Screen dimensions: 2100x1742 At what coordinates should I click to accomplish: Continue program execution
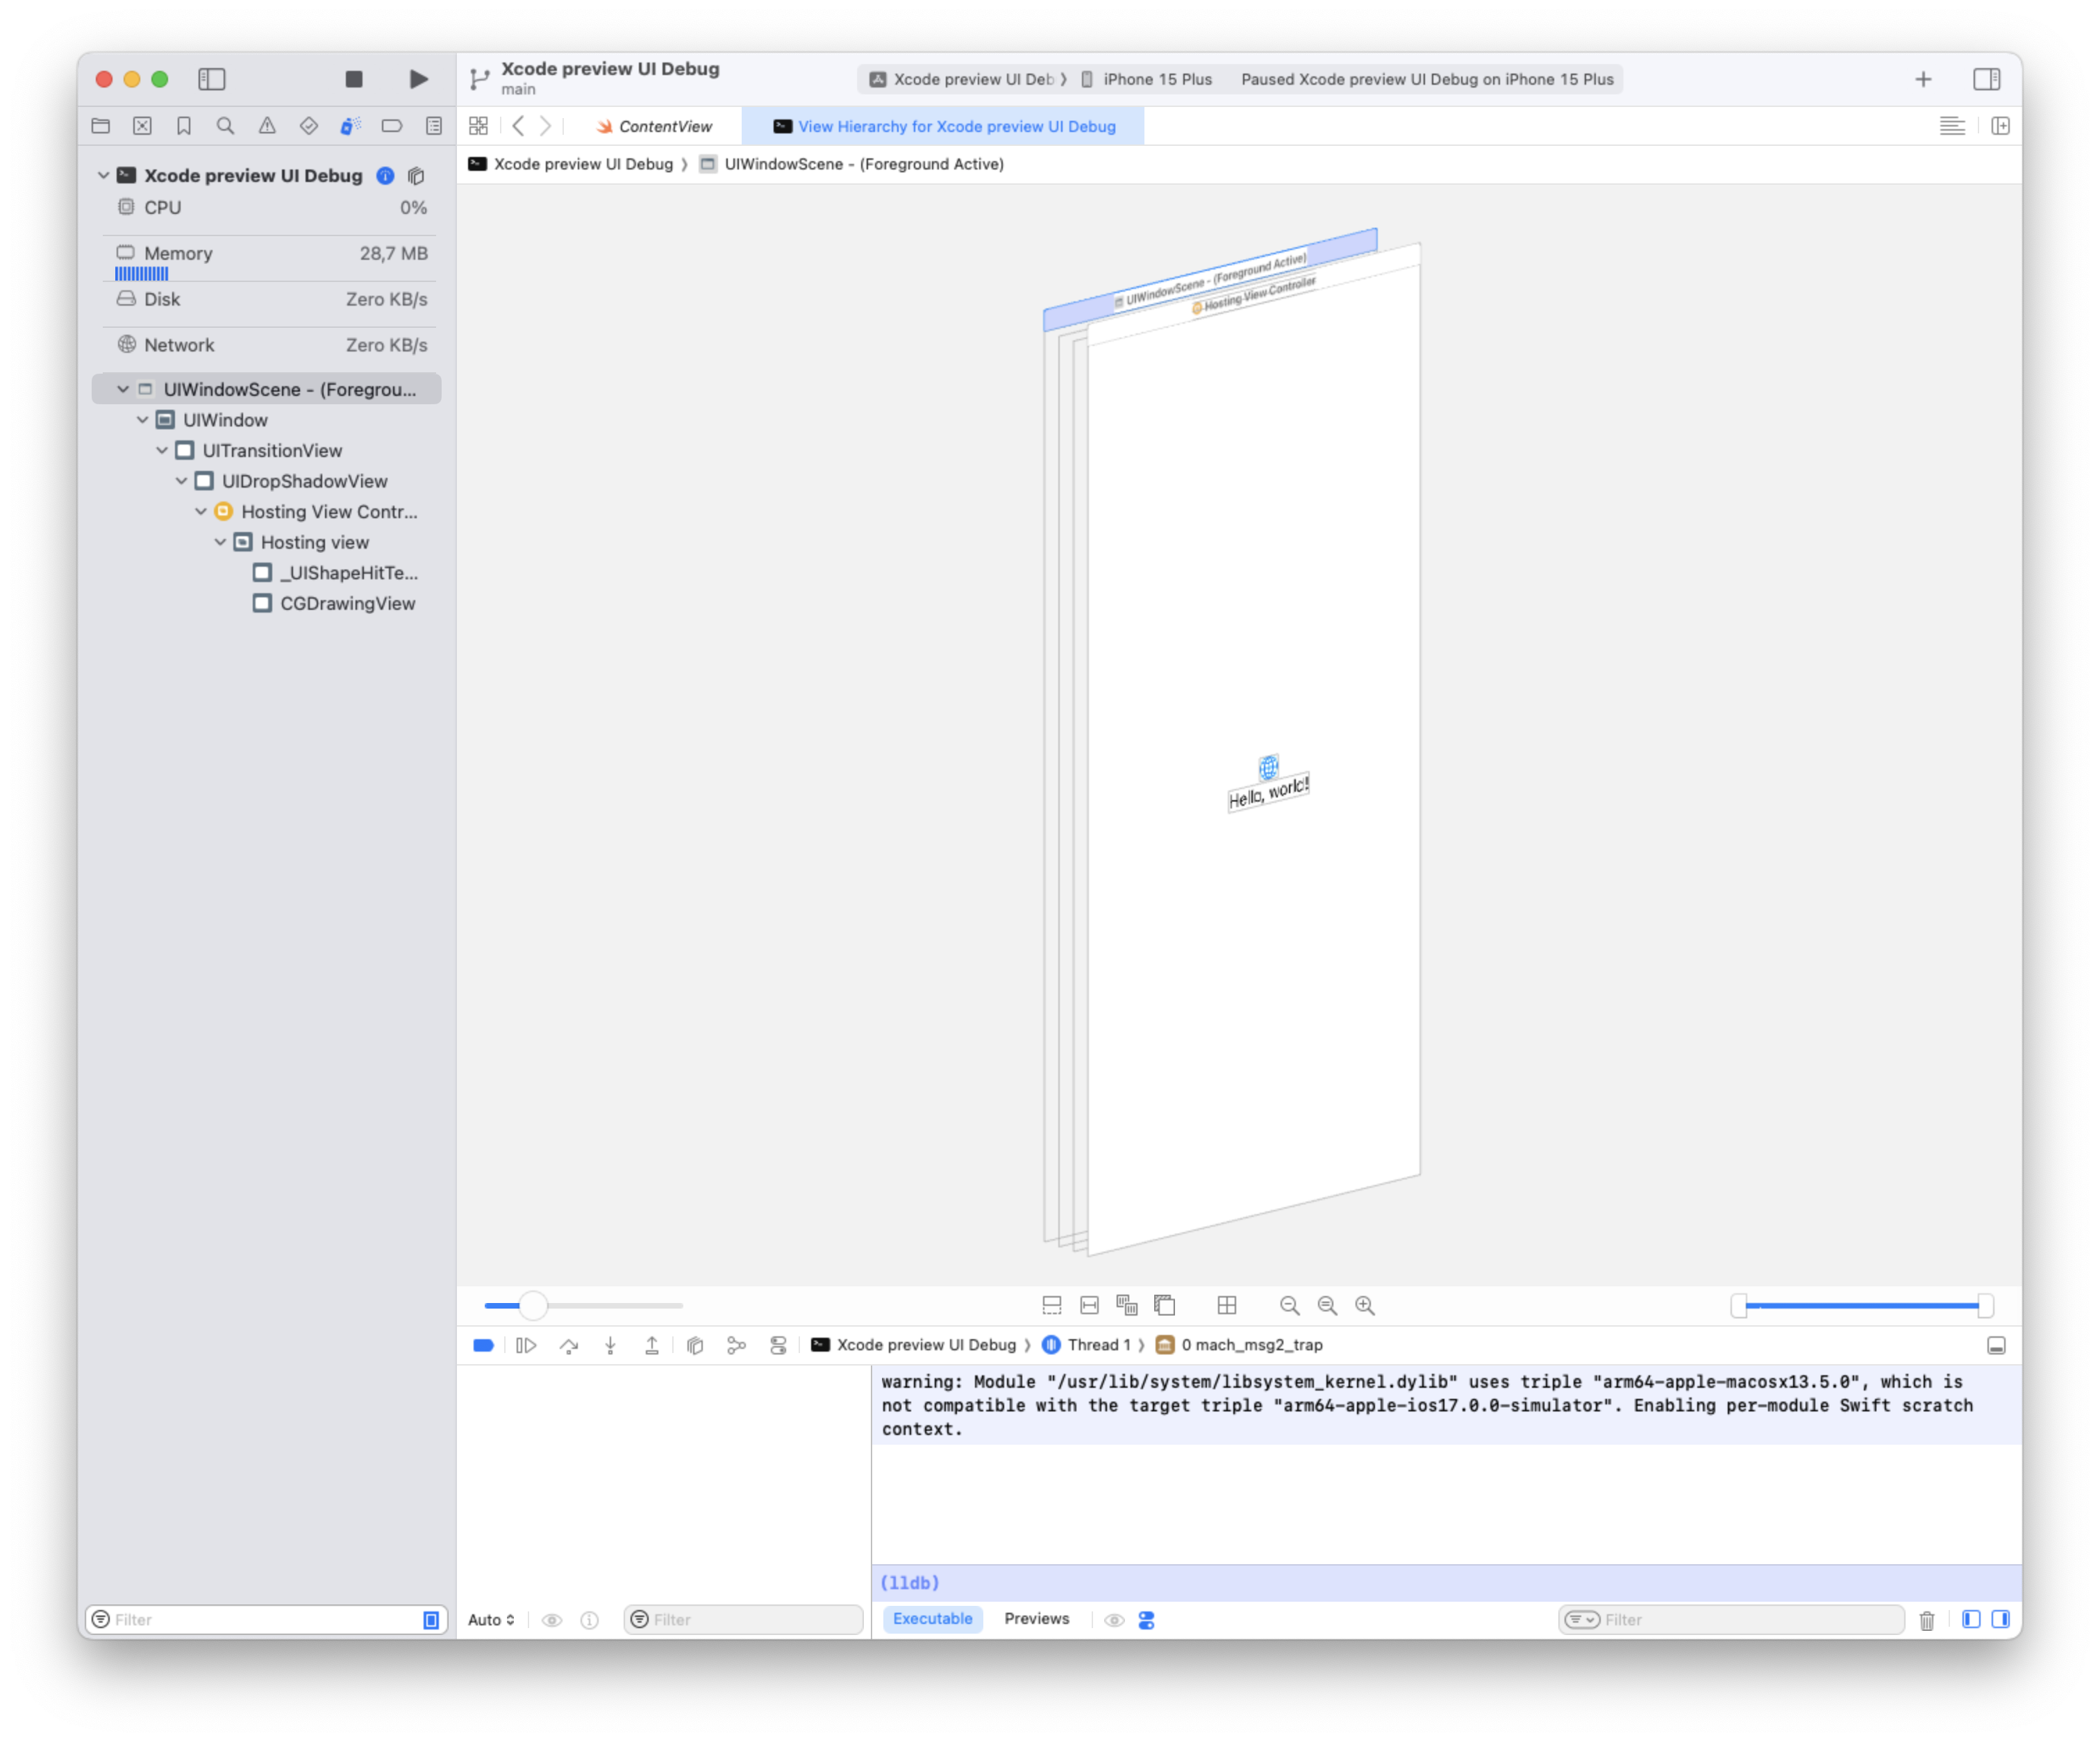(x=526, y=1346)
